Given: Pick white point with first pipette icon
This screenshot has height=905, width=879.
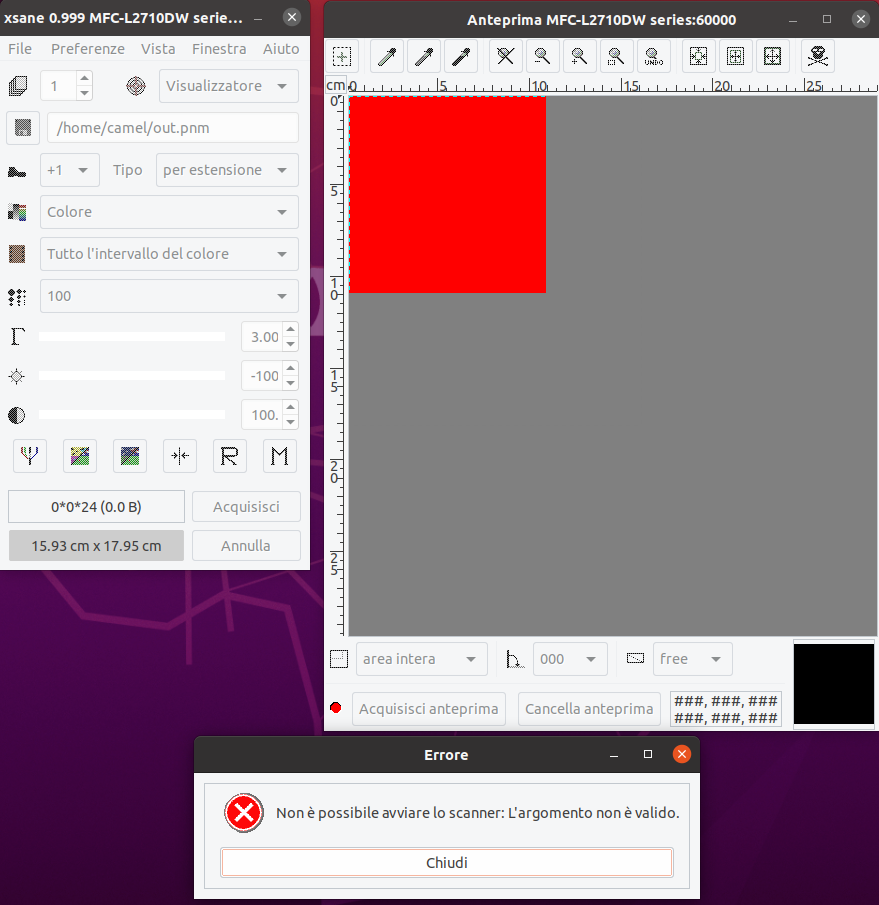Looking at the screenshot, I should [387, 56].
